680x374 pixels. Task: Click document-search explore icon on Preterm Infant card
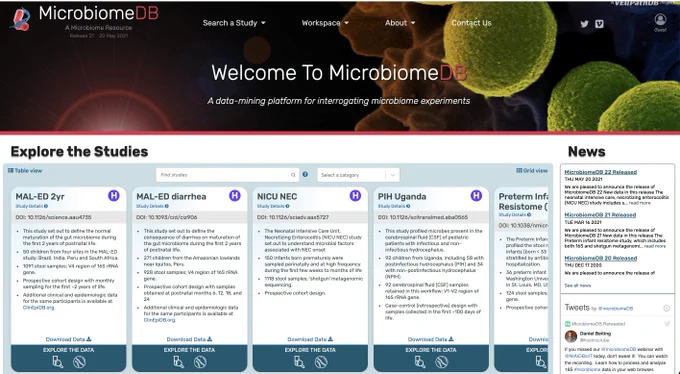tap(541, 362)
